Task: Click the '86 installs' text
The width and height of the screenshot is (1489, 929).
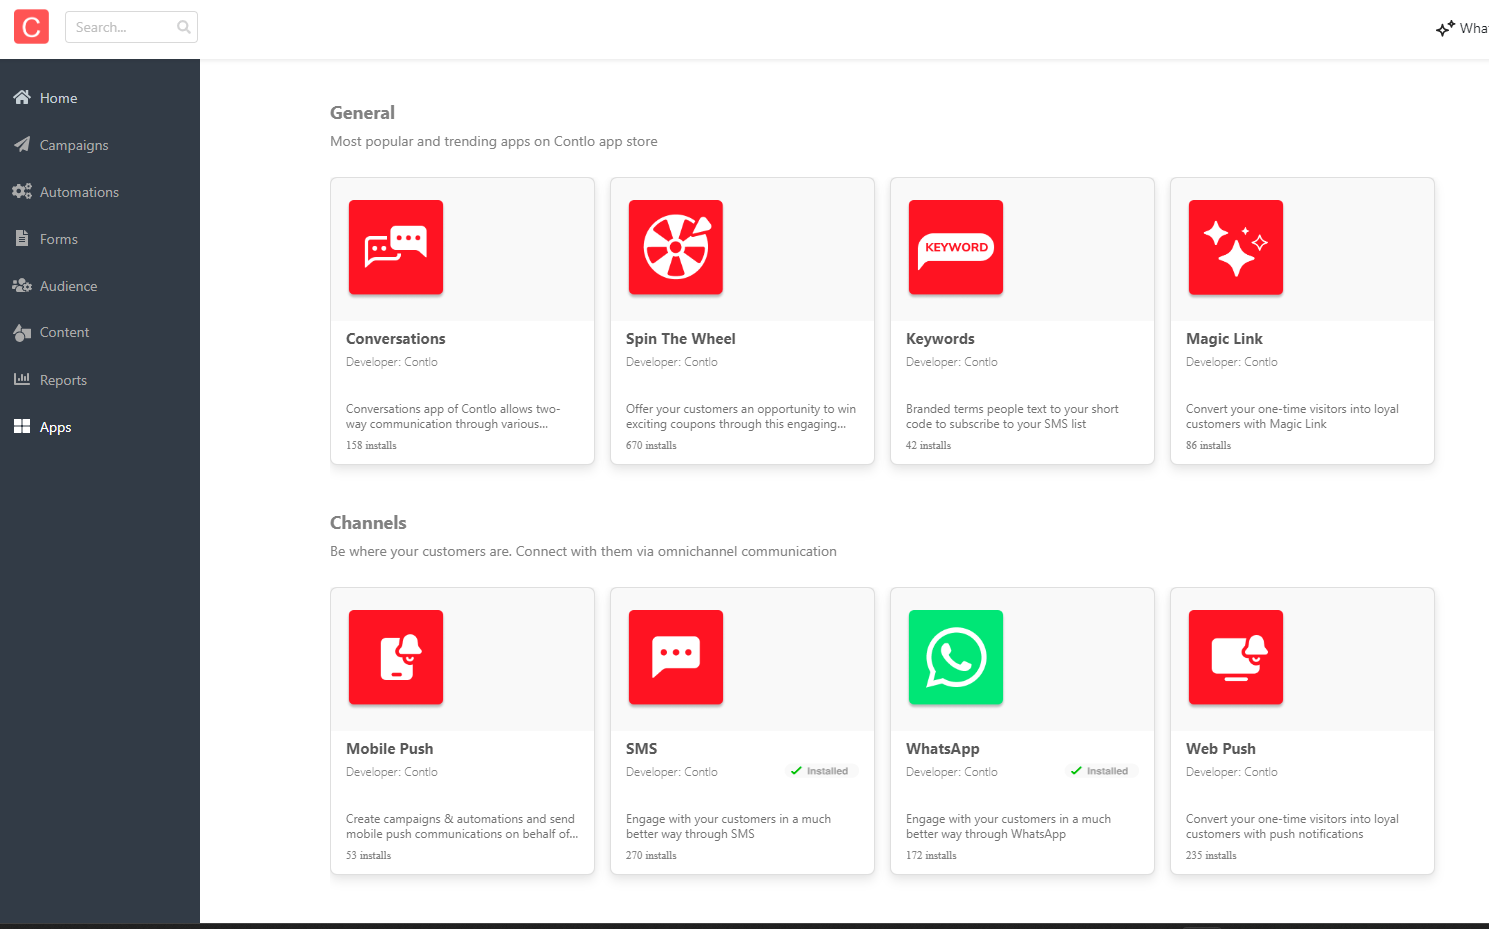Action: pyautogui.click(x=1208, y=446)
